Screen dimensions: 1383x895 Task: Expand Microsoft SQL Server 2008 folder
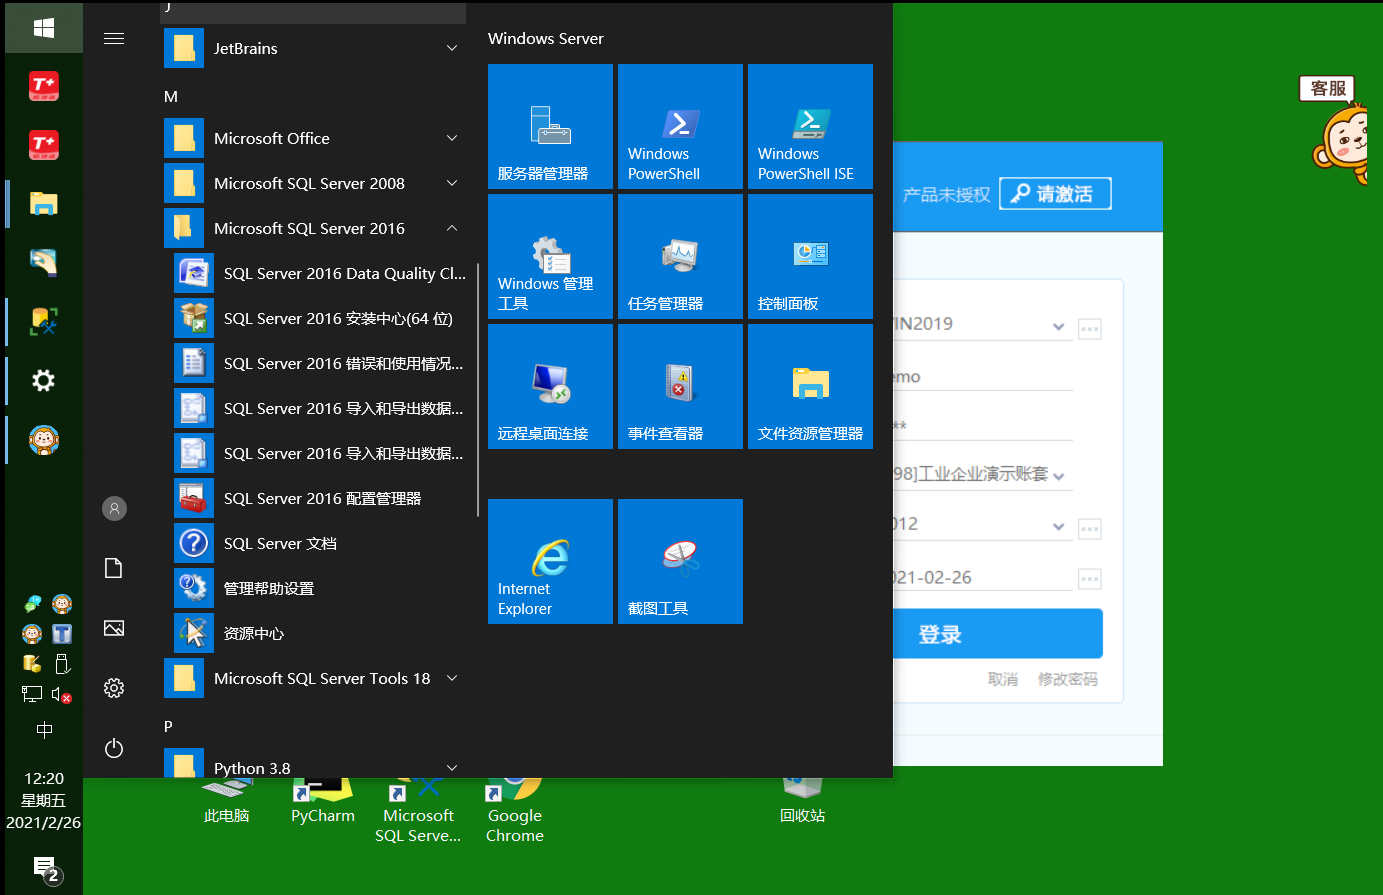click(x=315, y=183)
